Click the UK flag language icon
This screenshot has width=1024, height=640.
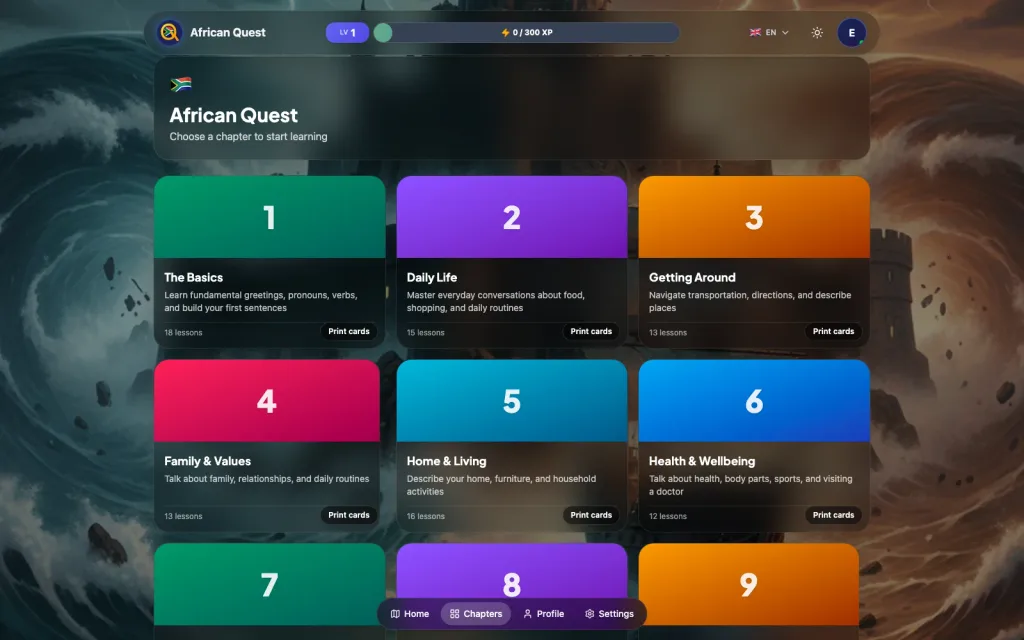pyautogui.click(x=755, y=32)
